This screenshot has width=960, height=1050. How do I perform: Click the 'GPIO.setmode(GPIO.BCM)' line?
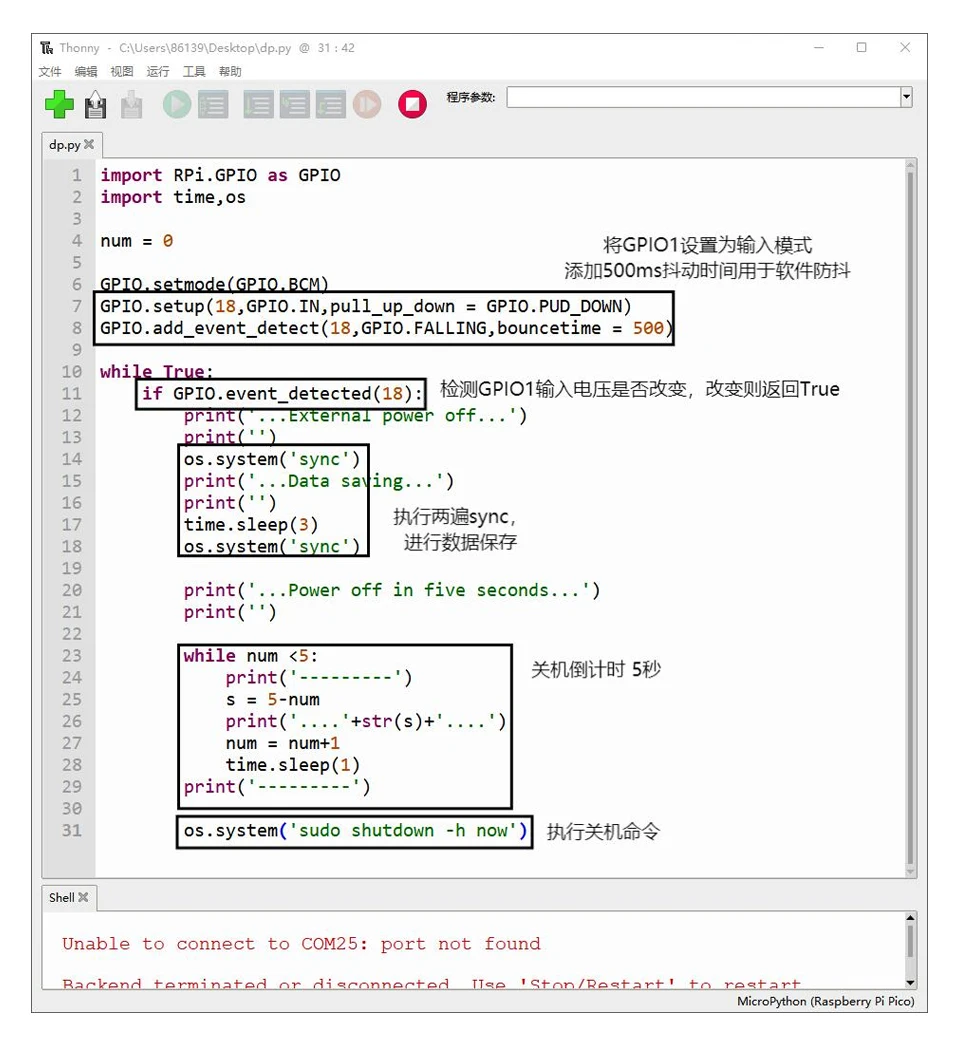pyautogui.click(x=214, y=285)
